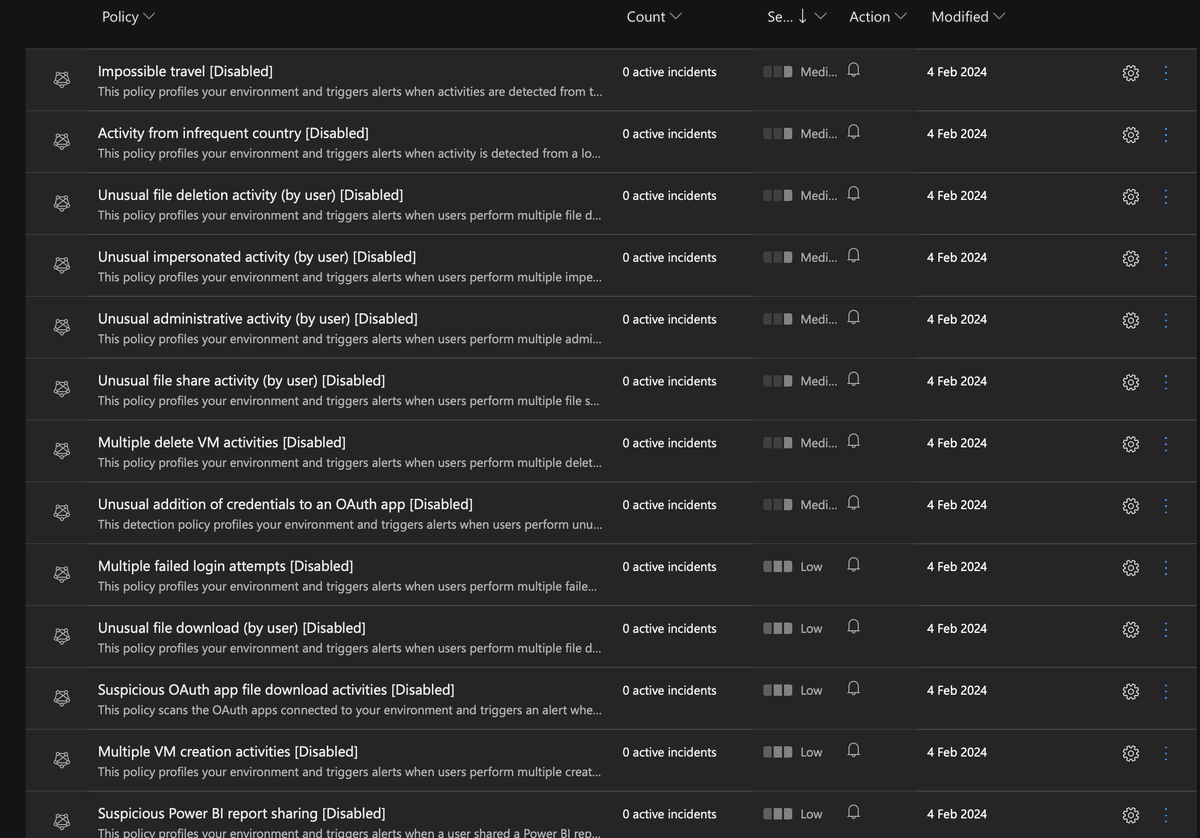
Task: Open the Impossible travel [Disabled] policy
Action: [x=185, y=71]
